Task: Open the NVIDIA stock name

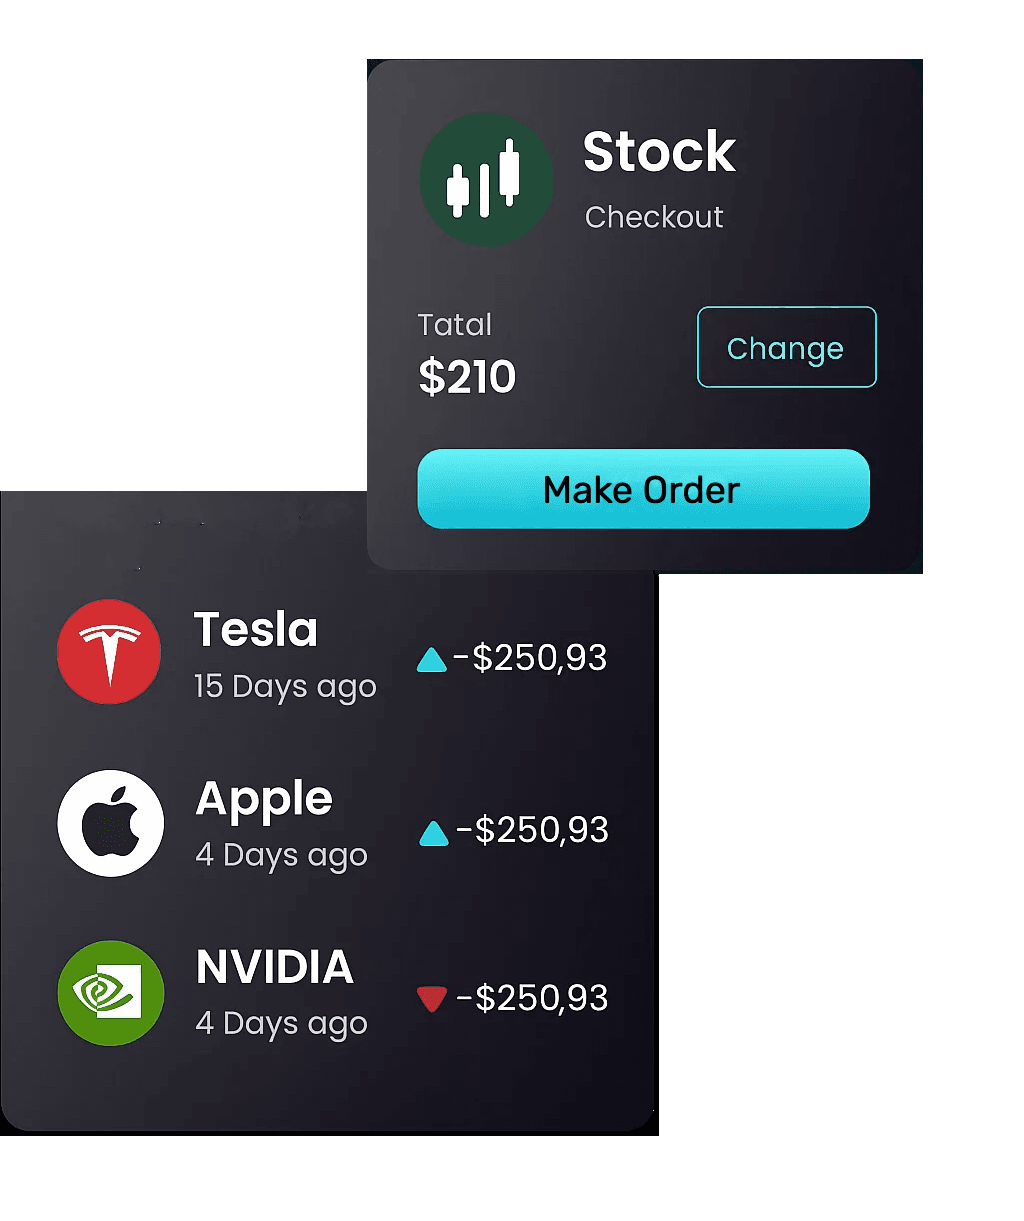Action: [275, 967]
